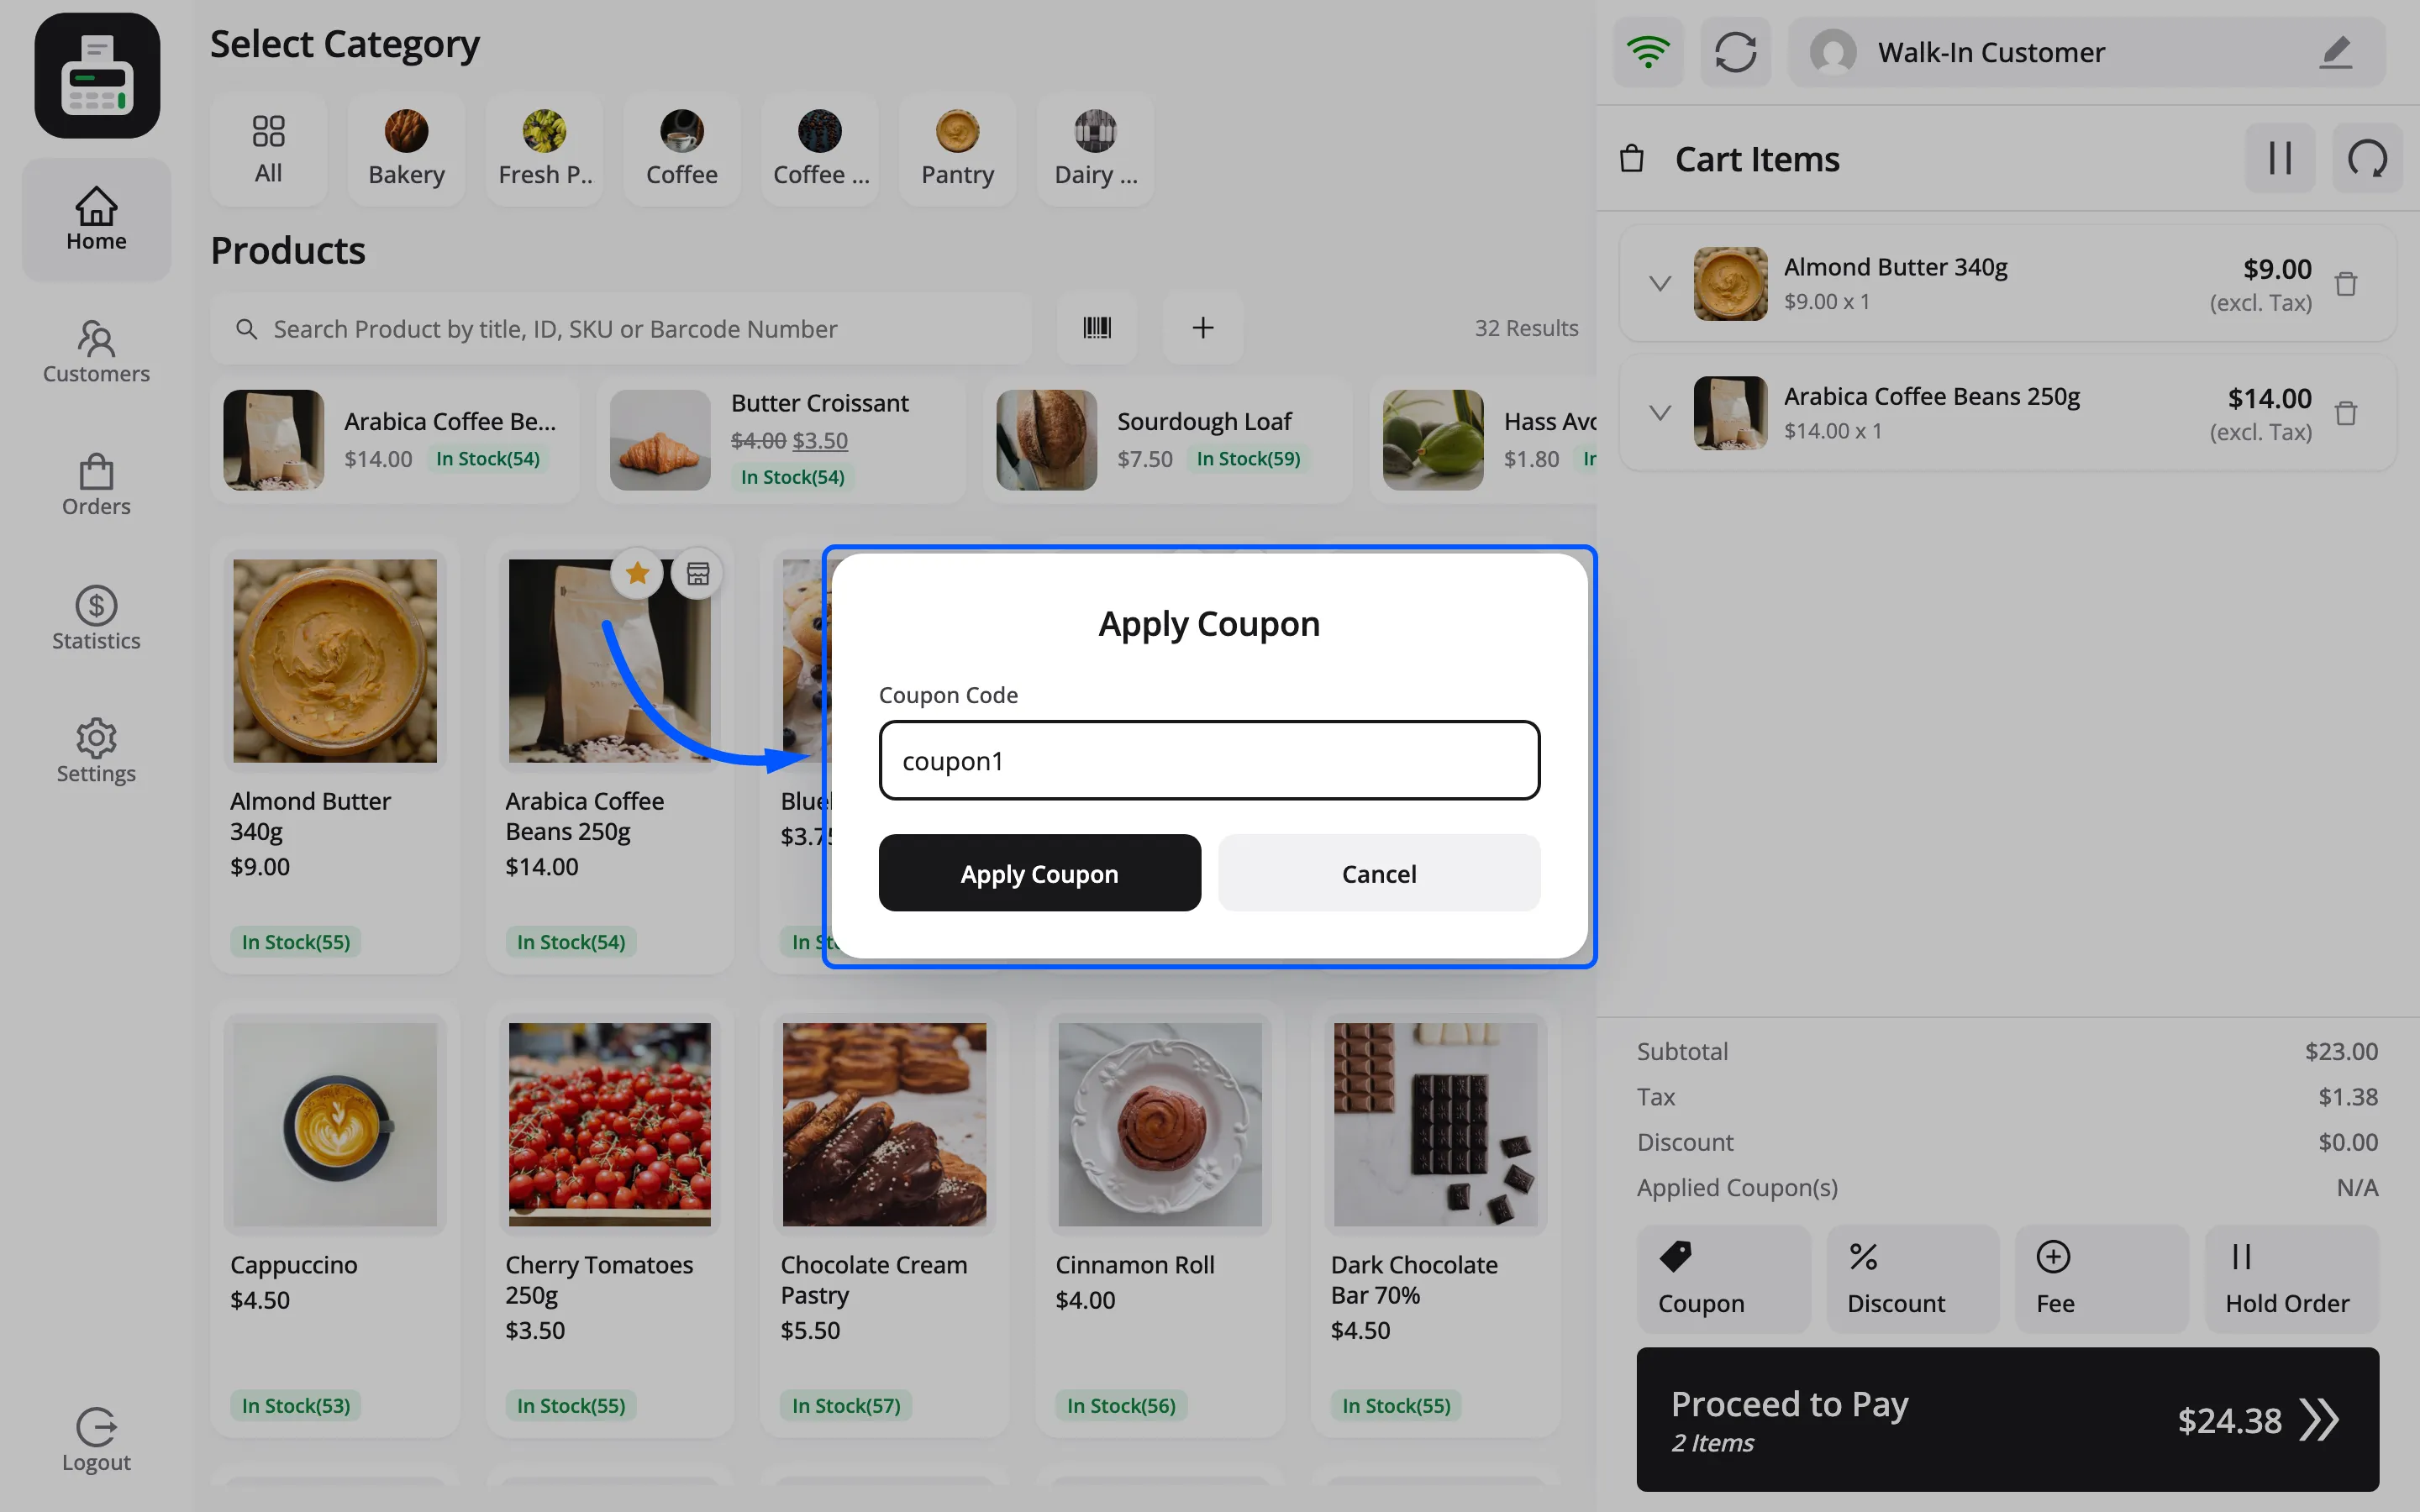Go to the Home sidebar section
The height and width of the screenshot is (1512, 2420).
[96, 219]
